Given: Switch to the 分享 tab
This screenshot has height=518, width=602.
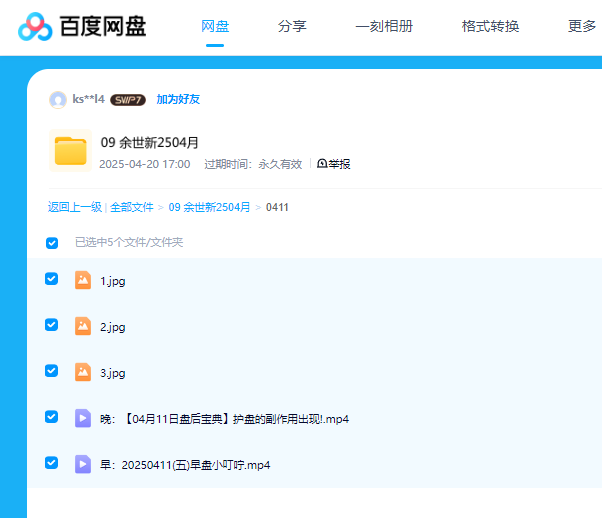Looking at the screenshot, I should [292, 27].
